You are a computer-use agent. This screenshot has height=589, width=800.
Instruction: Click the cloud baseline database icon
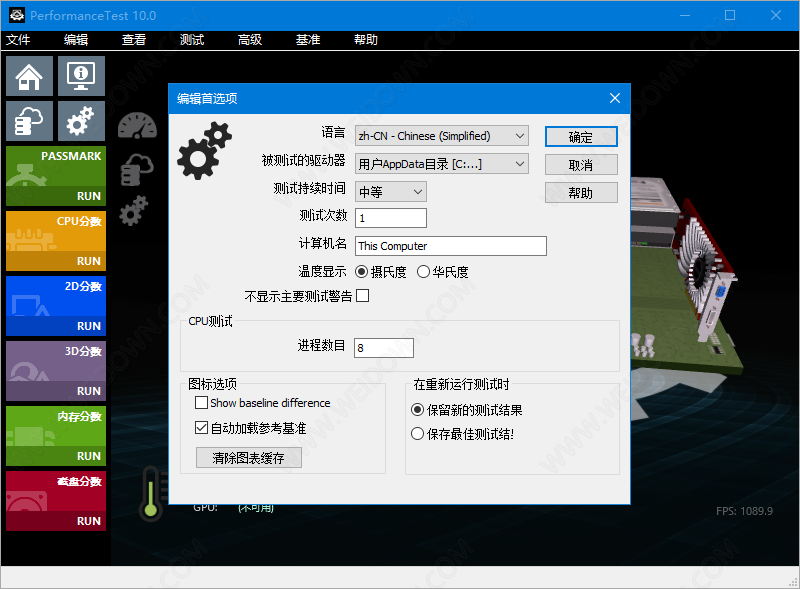pos(30,121)
